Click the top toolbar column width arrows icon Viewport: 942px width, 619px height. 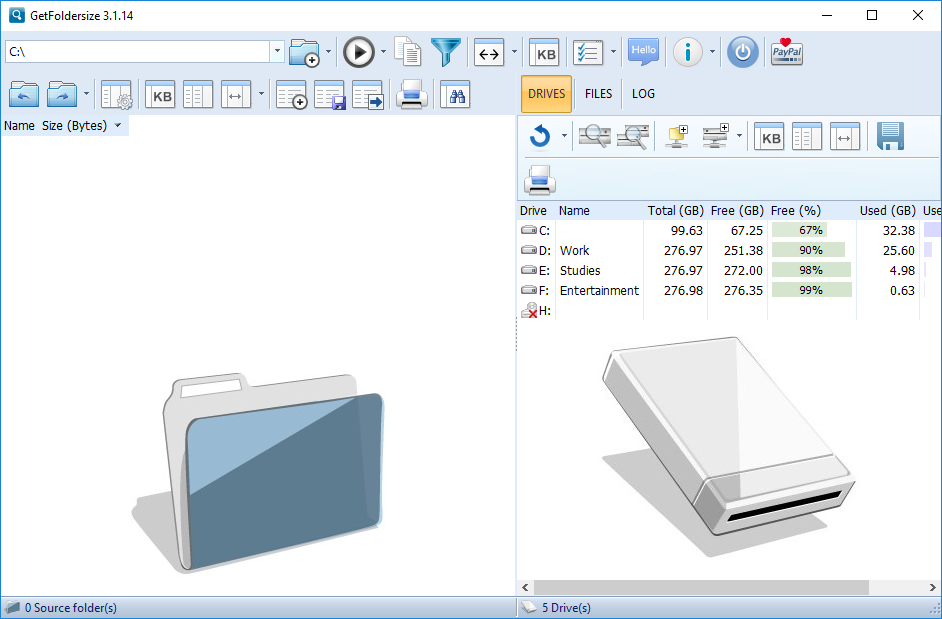coord(489,53)
